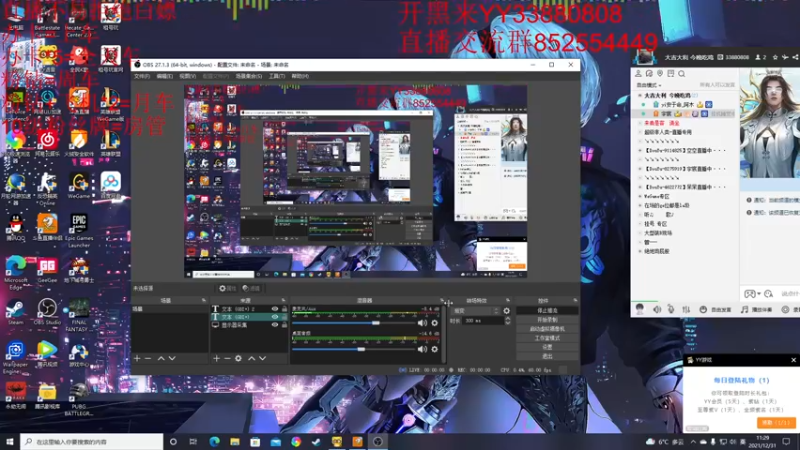
Task: Open WeGame desktop shortcut
Action: [x=79, y=186]
